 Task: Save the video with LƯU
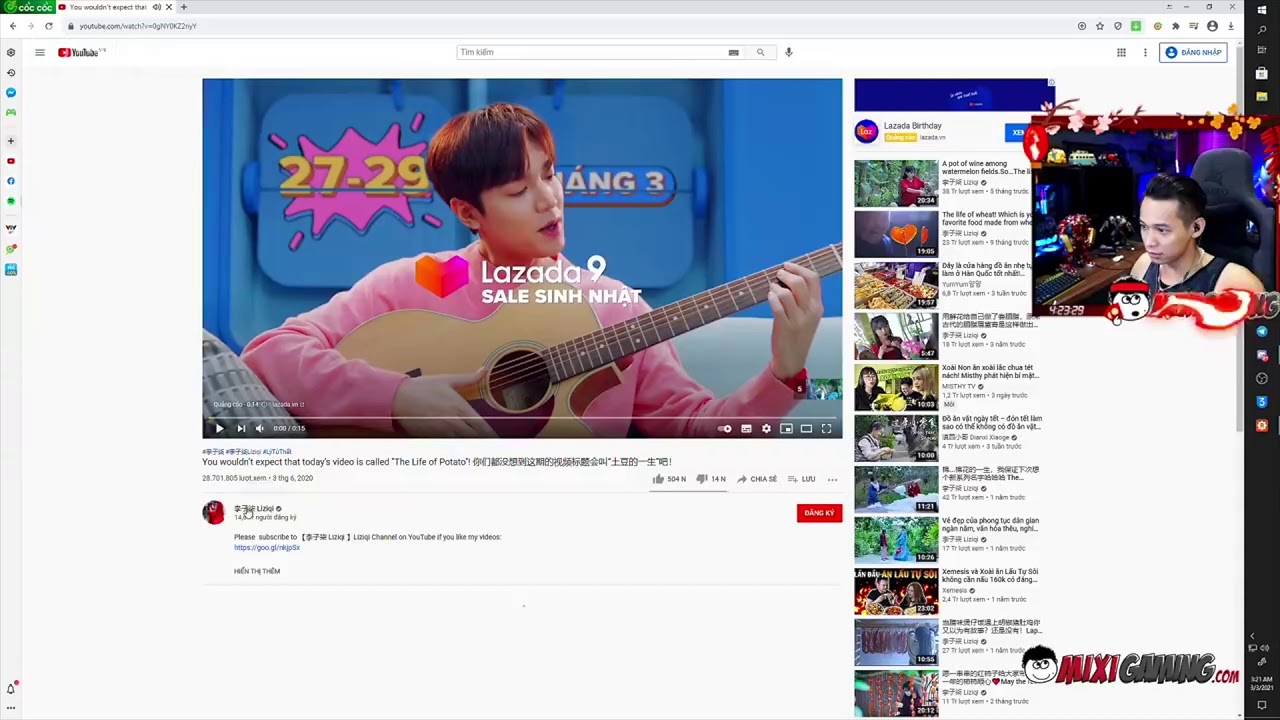click(x=802, y=479)
